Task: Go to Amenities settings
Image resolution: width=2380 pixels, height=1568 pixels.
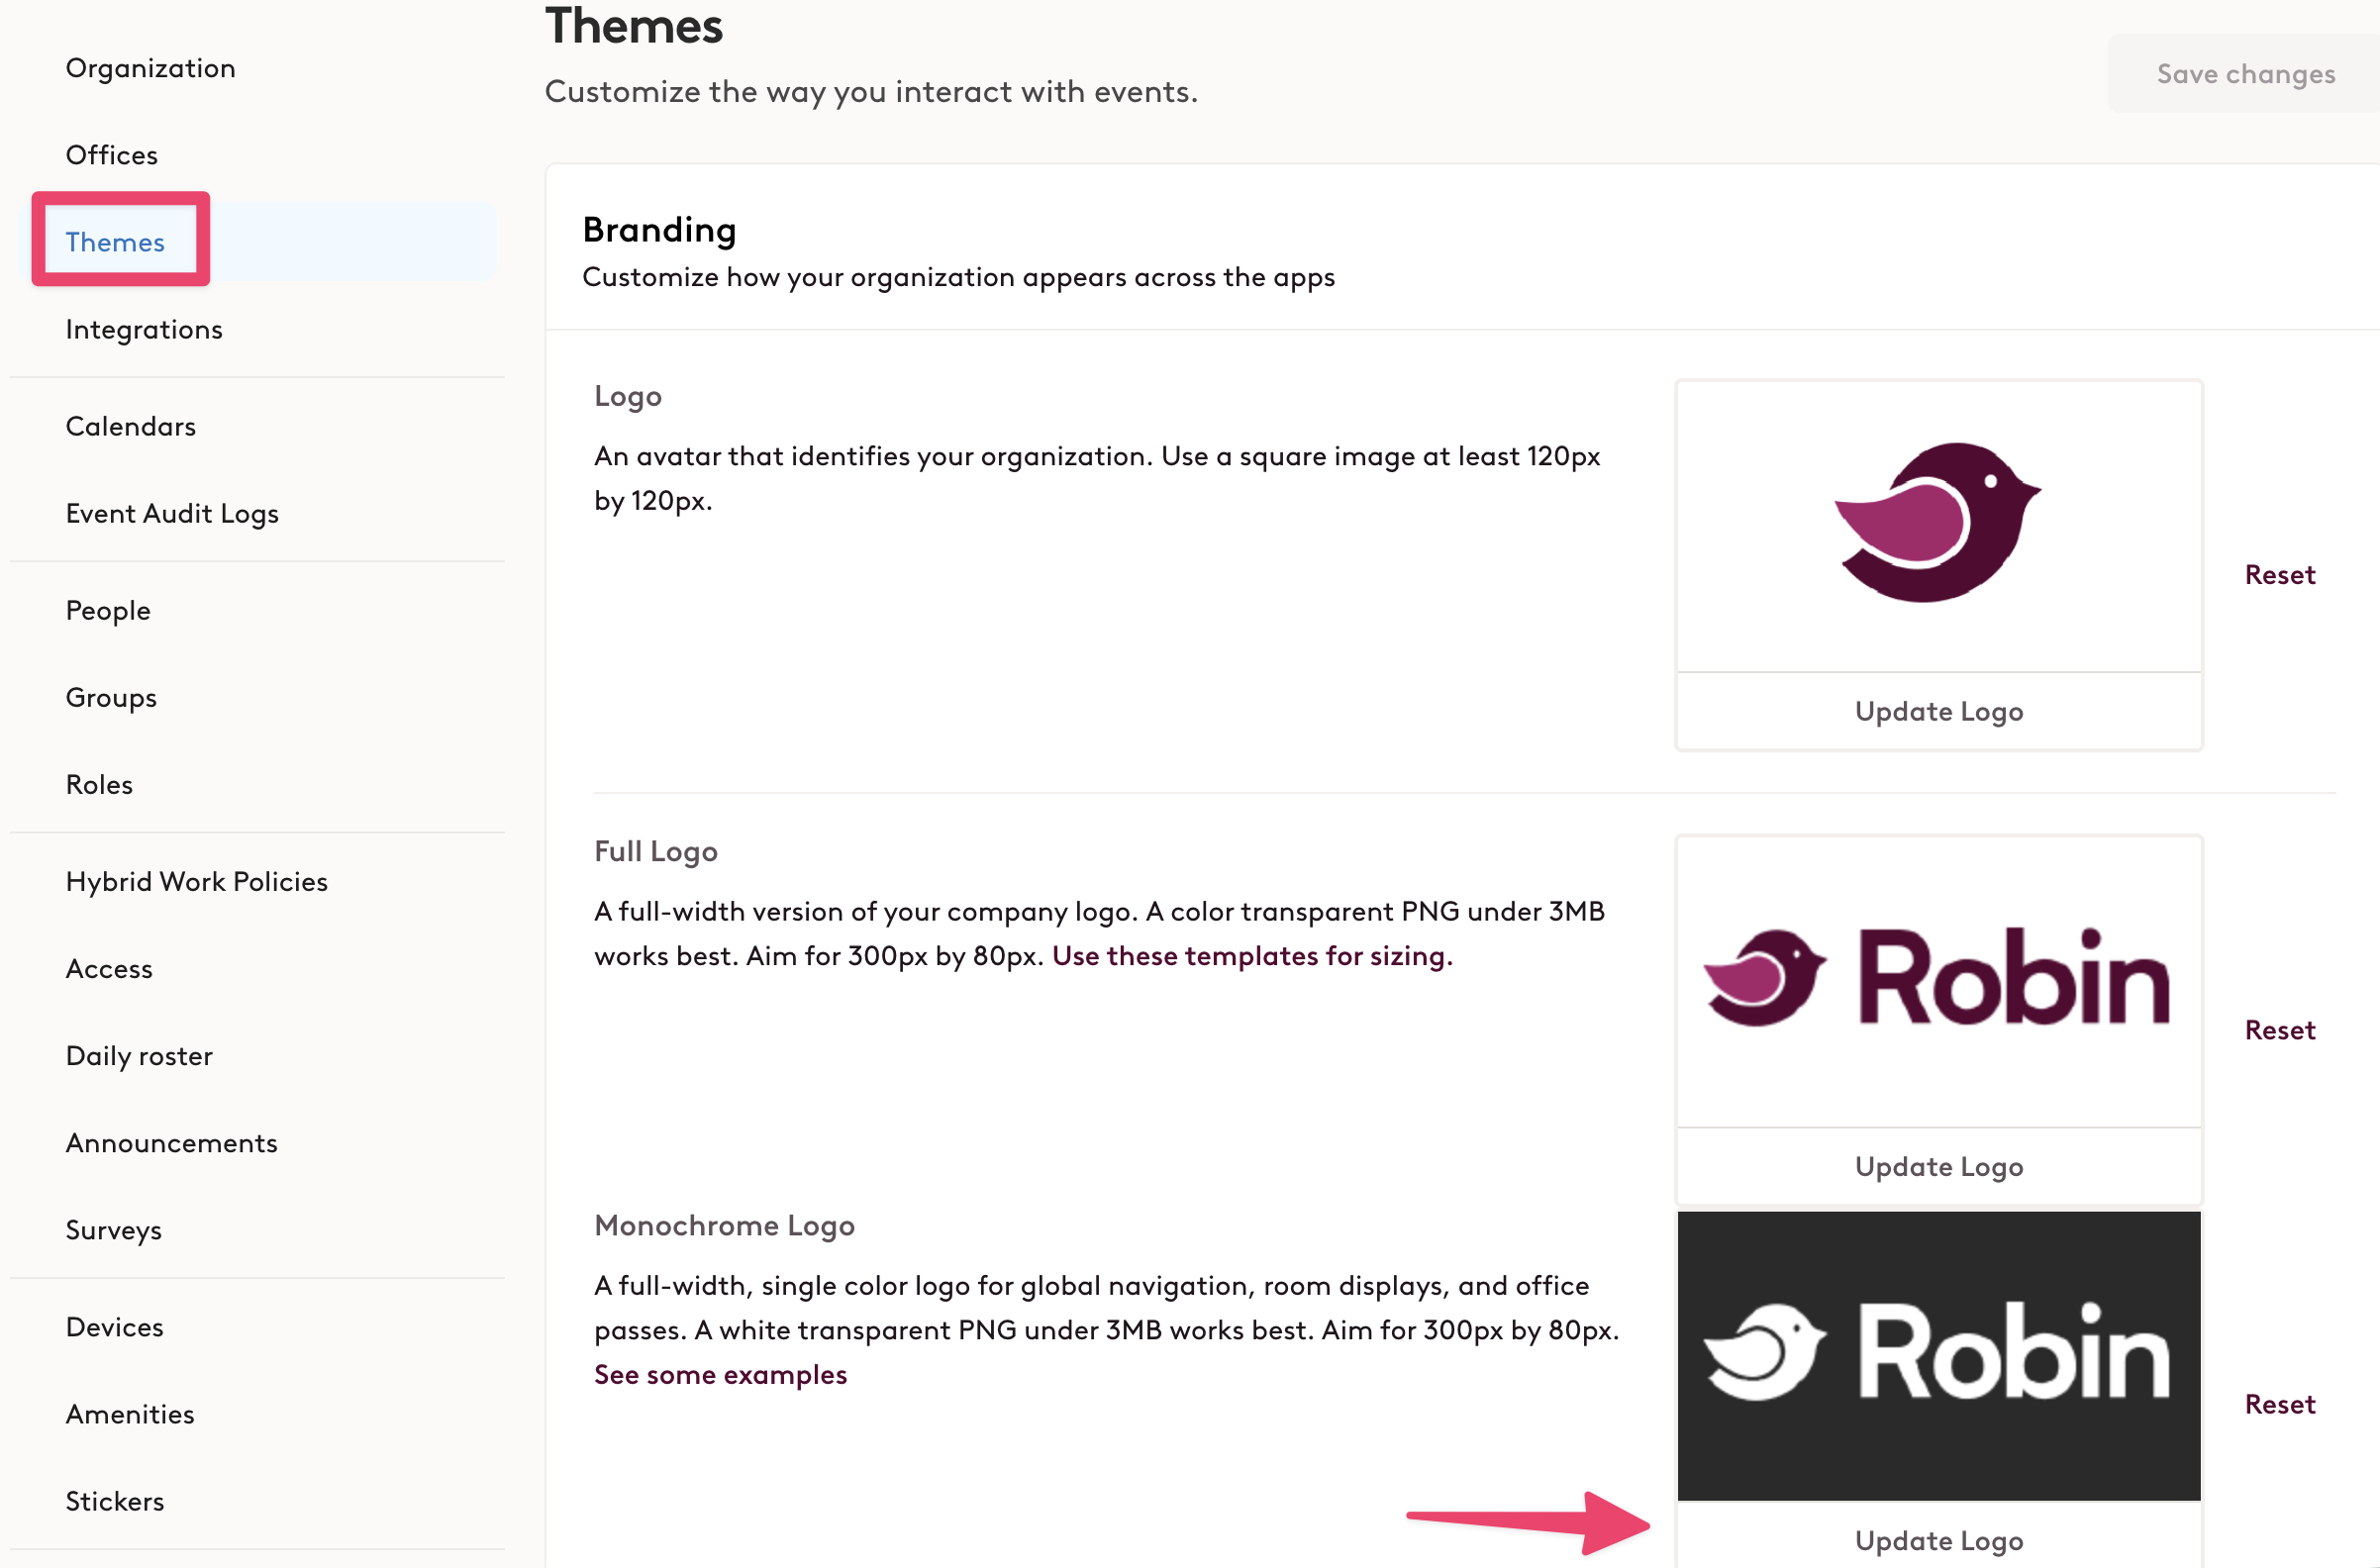Action: click(130, 1413)
